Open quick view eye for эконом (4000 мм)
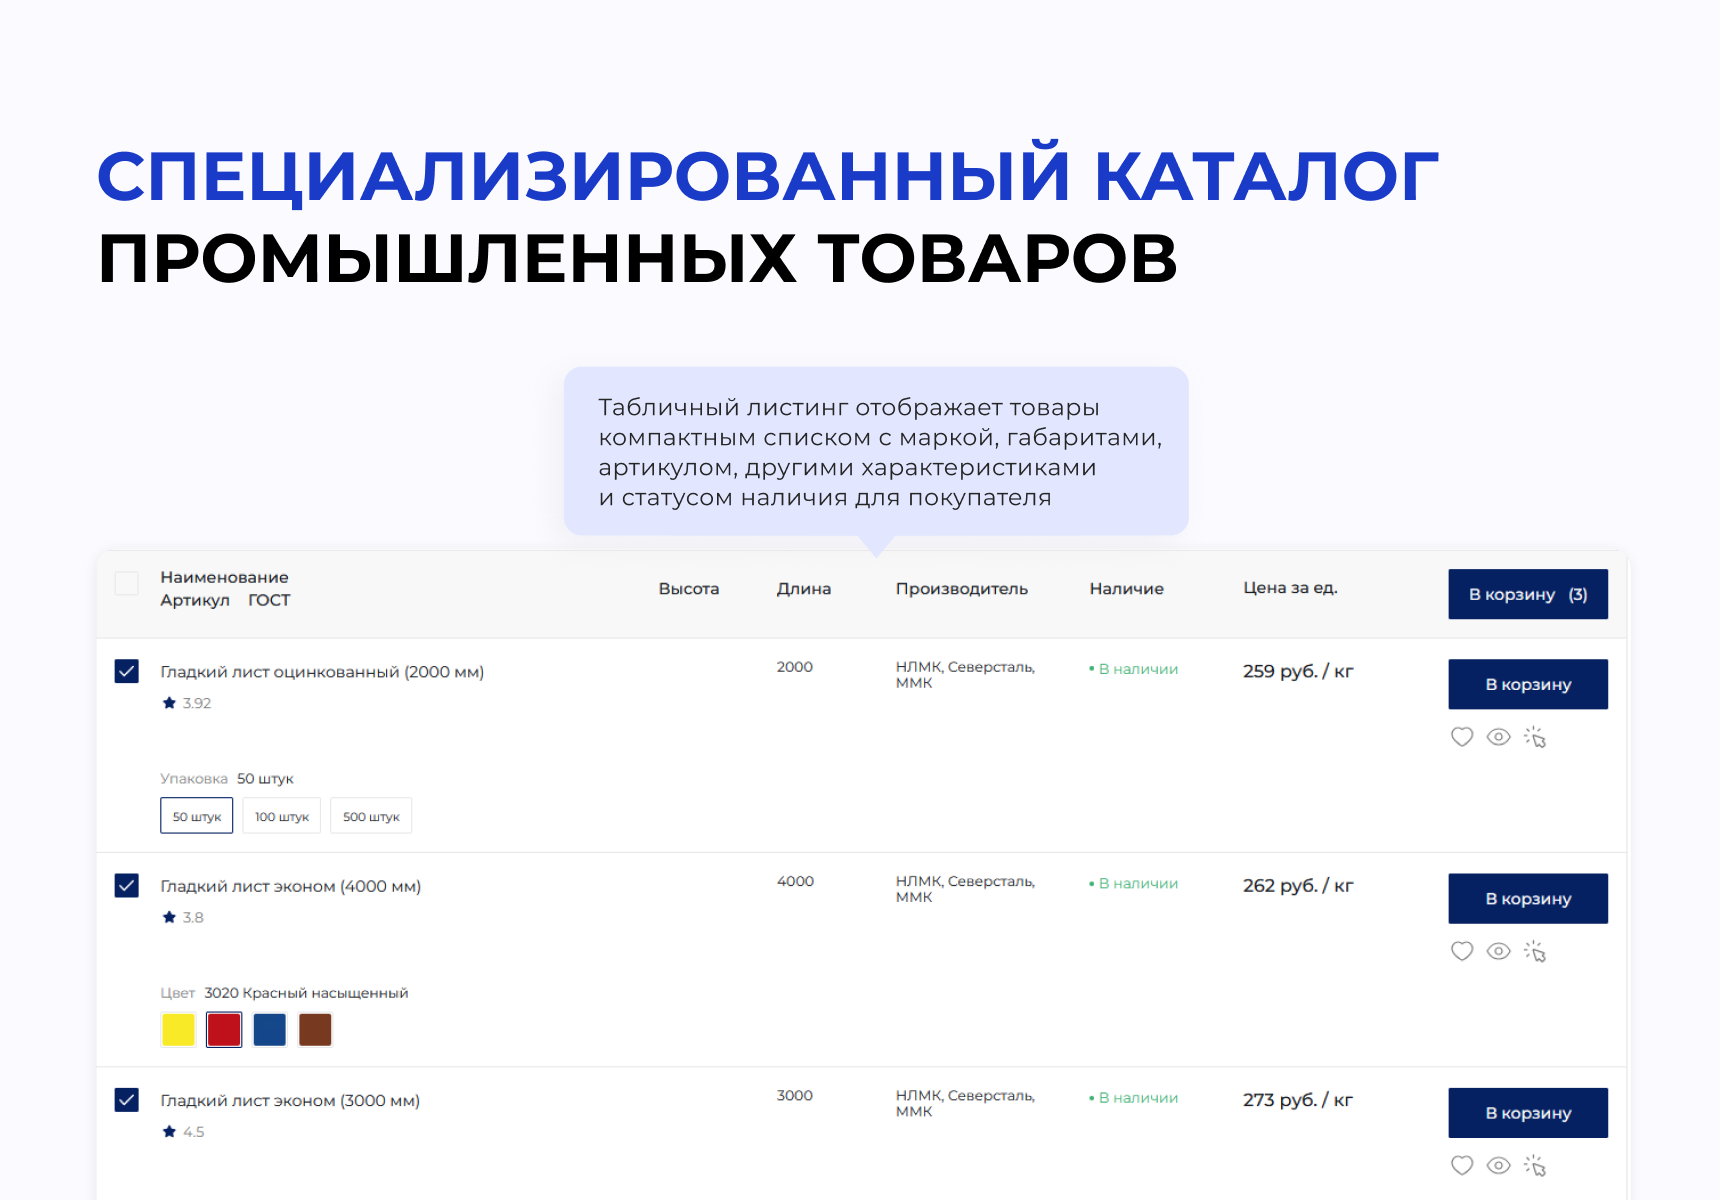The image size is (1720, 1200). point(1498,951)
